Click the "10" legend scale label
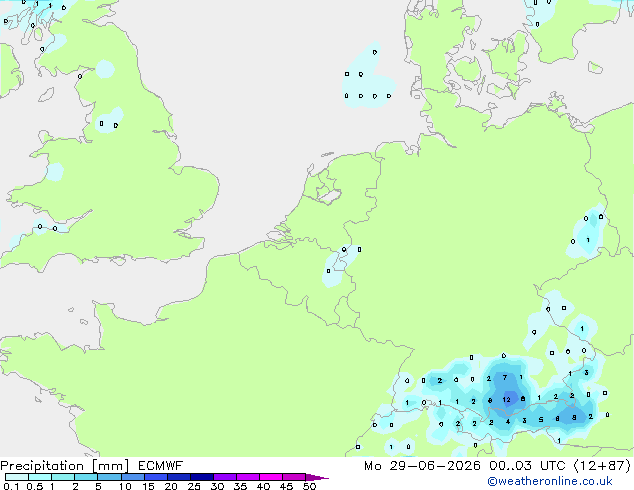The image size is (634, 490). 125,486
